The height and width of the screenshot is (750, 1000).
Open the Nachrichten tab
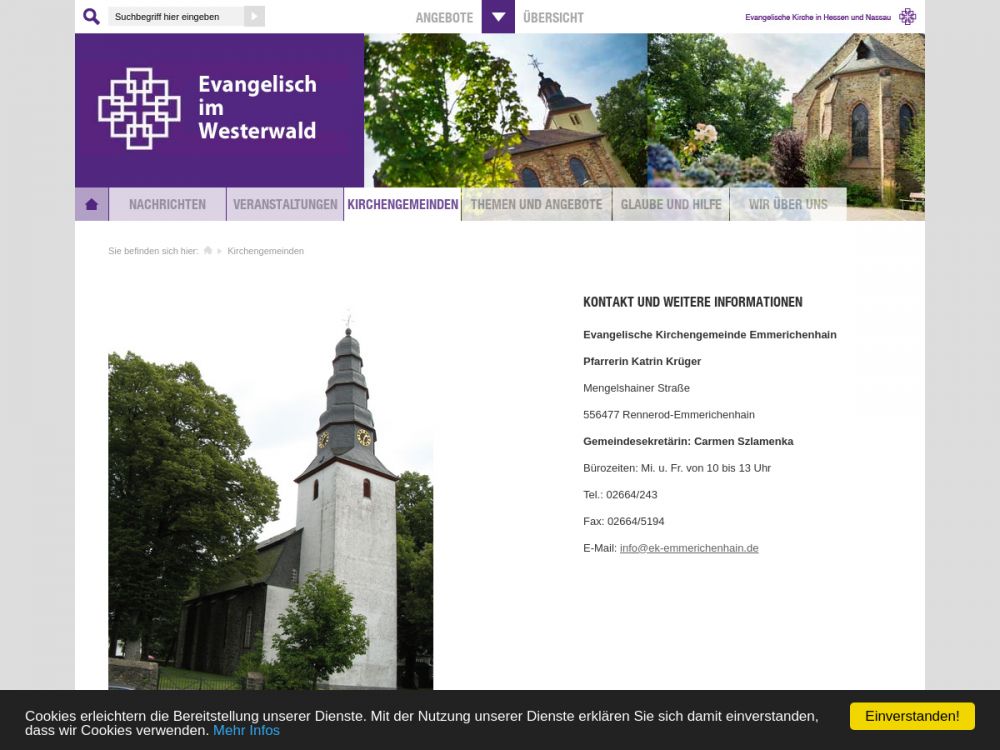[x=167, y=204]
